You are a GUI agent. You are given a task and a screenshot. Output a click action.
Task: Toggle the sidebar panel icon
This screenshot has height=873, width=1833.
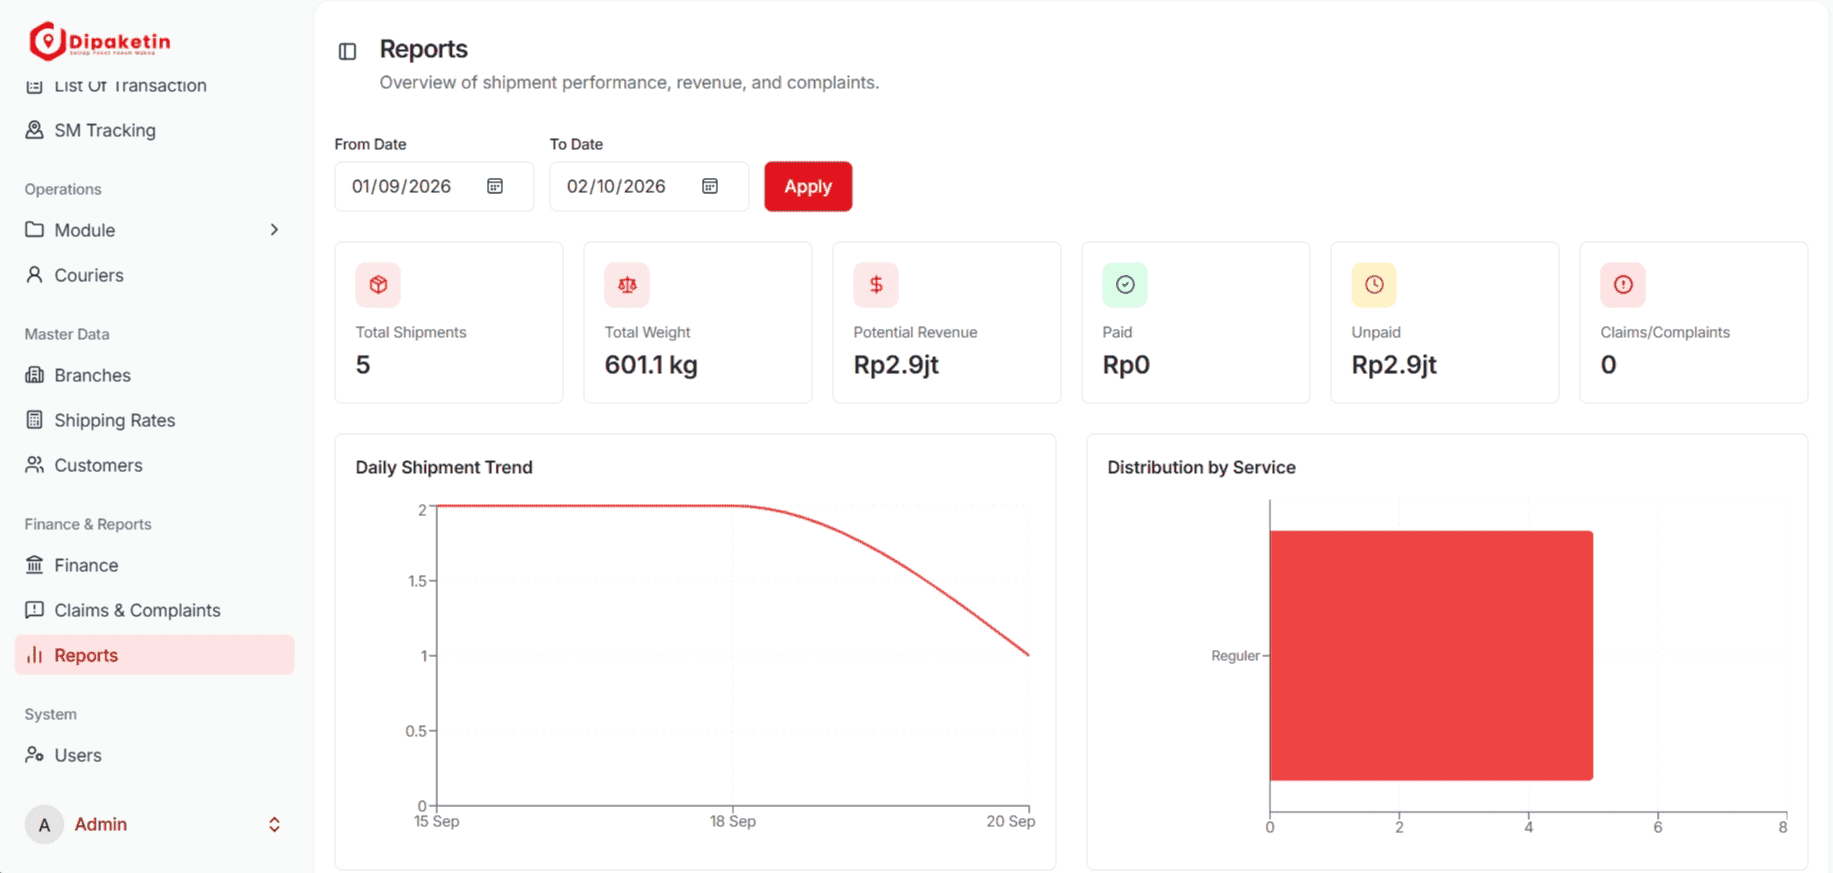pyautogui.click(x=347, y=51)
